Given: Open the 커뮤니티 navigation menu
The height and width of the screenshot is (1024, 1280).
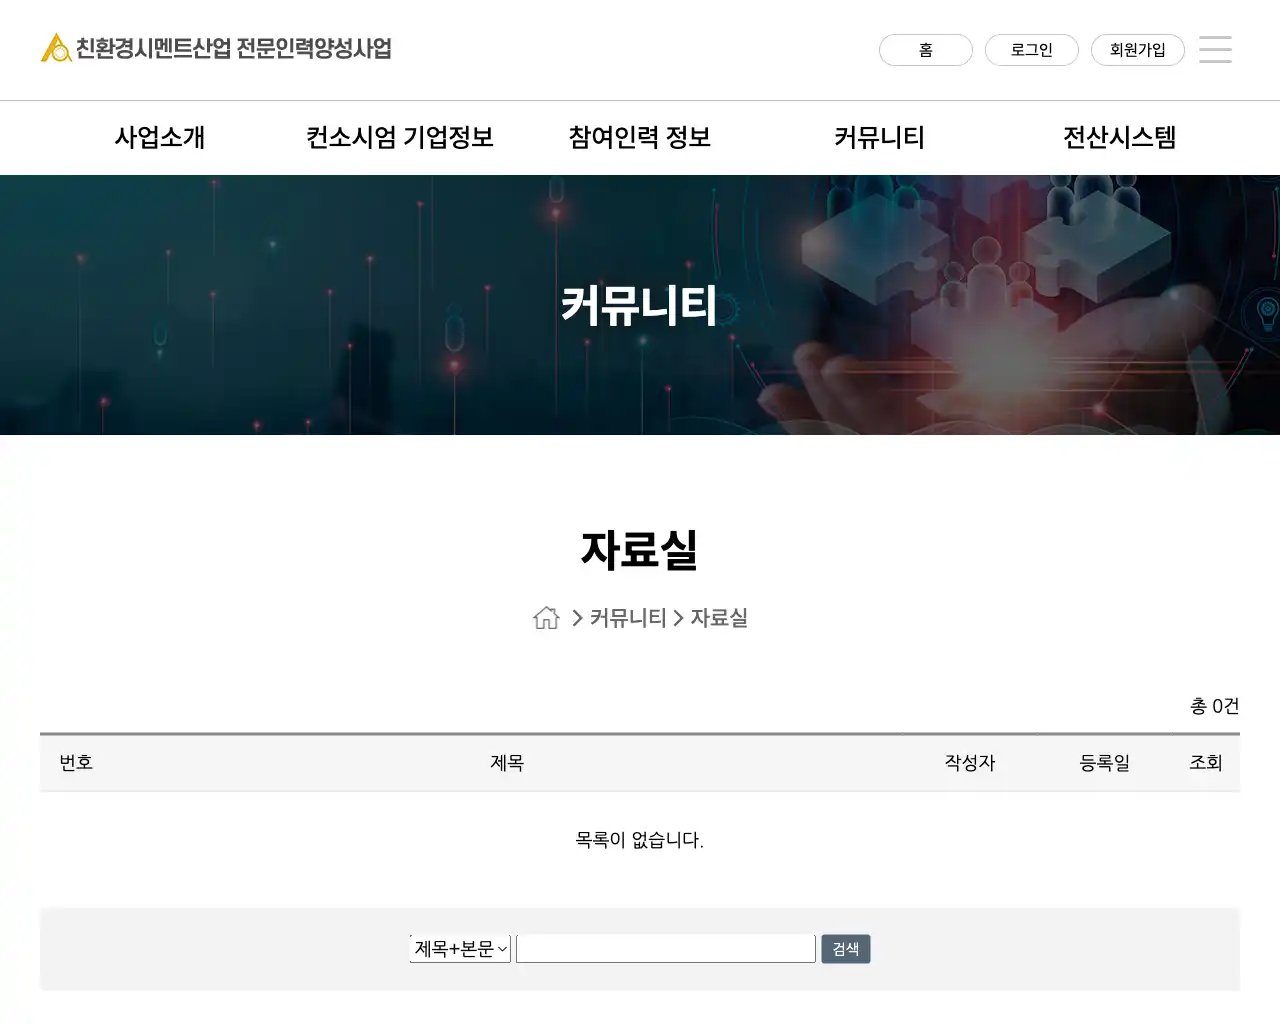Looking at the screenshot, I should [x=880, y=138].
